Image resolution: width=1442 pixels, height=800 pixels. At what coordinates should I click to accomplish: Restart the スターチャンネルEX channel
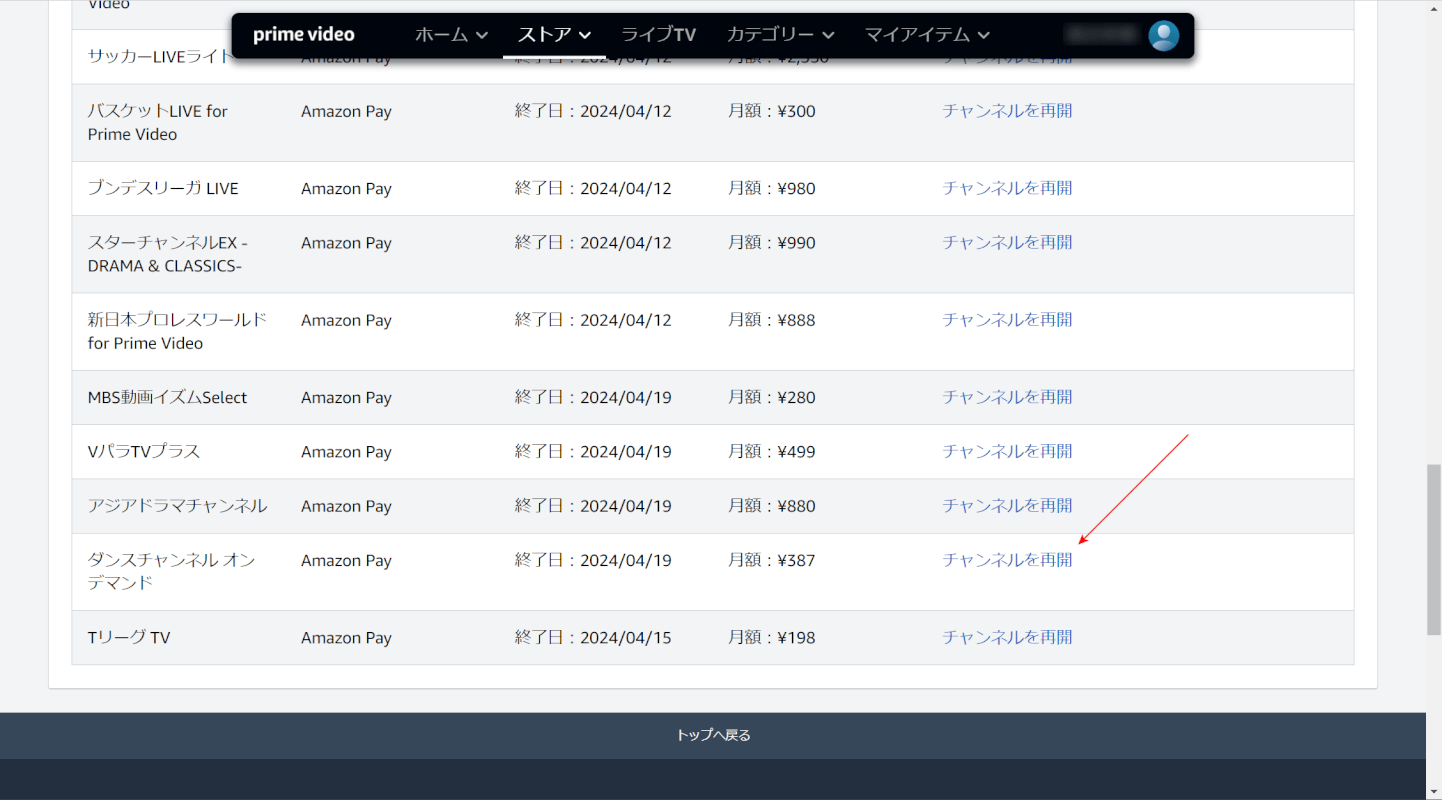pos(1007,242)
